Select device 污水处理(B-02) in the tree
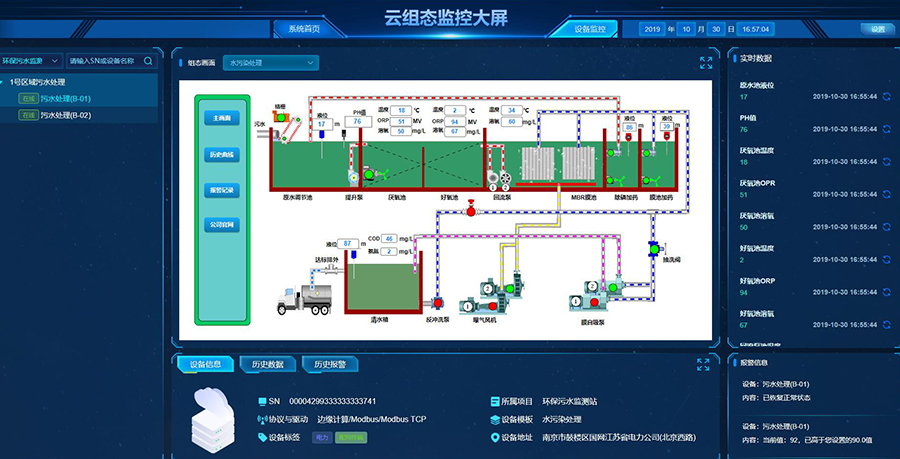The image size is (900, 459). coord(65,115)
